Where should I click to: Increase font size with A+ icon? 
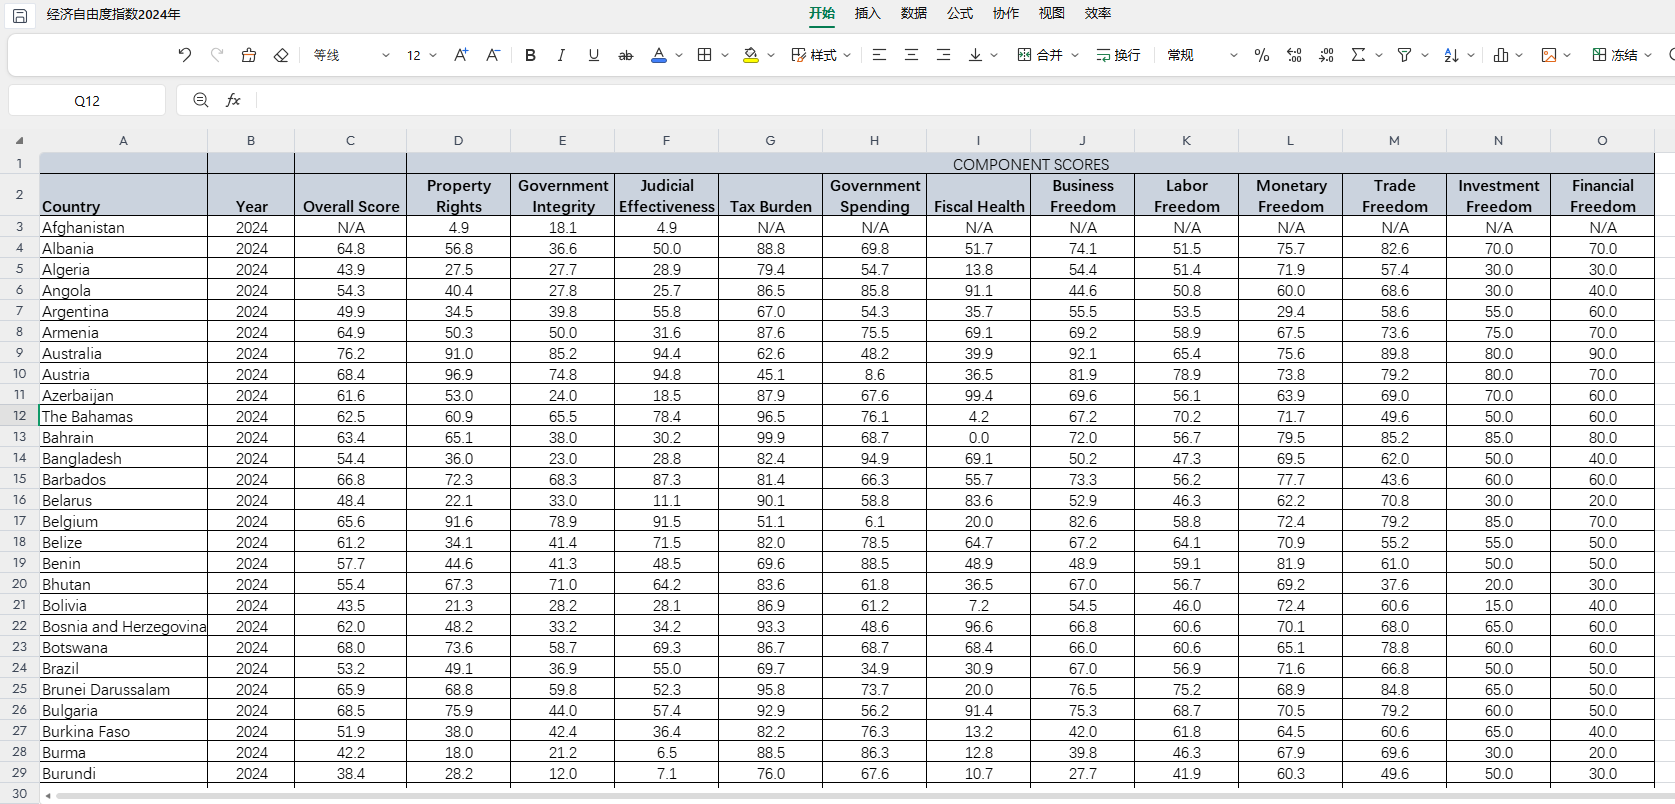pyautogui.click(x=461, y=55)
